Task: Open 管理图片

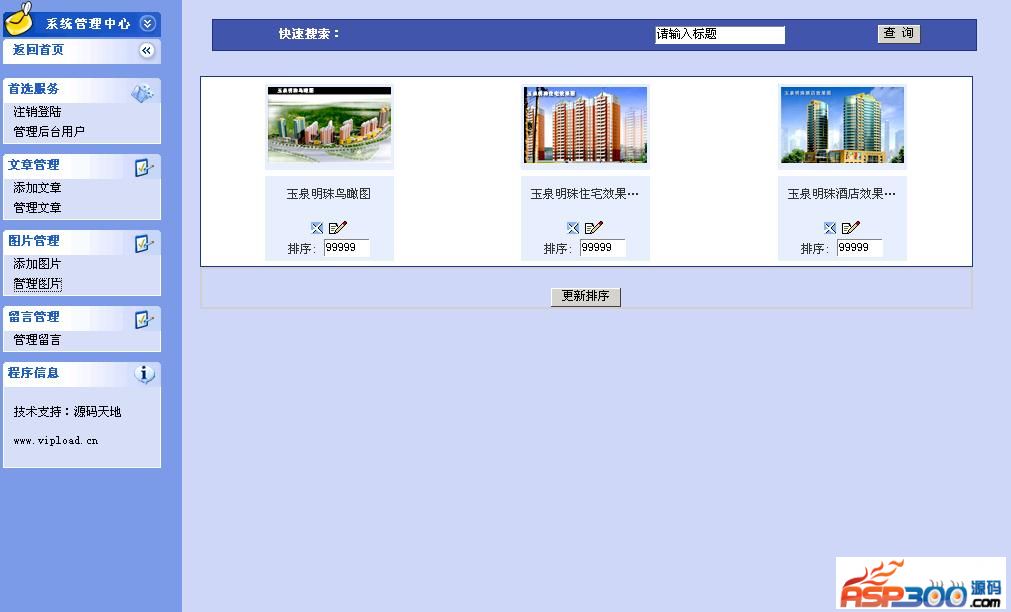Action: click(37, 284)
